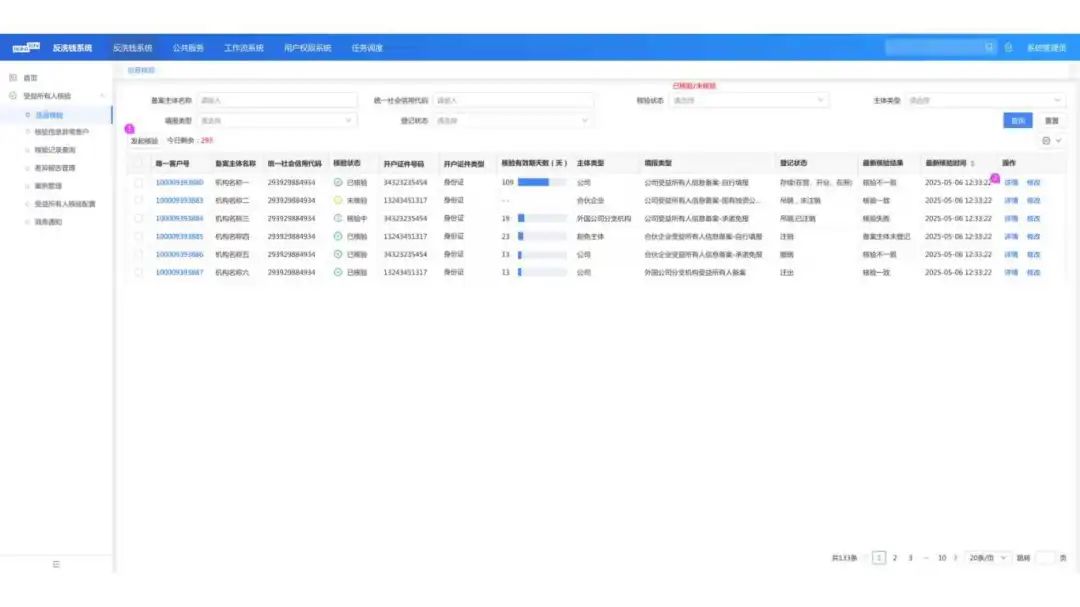Open customer number link 100009393884

pos(179,218)
